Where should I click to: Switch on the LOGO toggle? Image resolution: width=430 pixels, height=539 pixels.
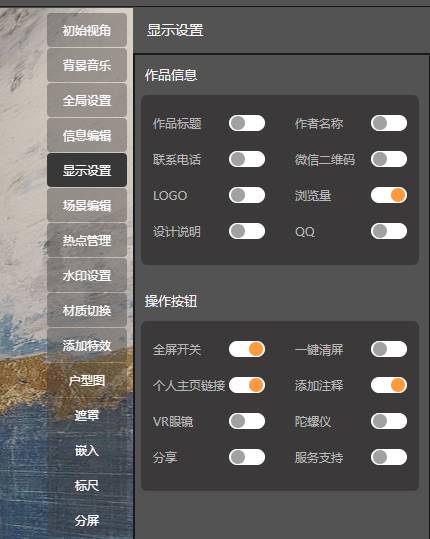point(247,195)
